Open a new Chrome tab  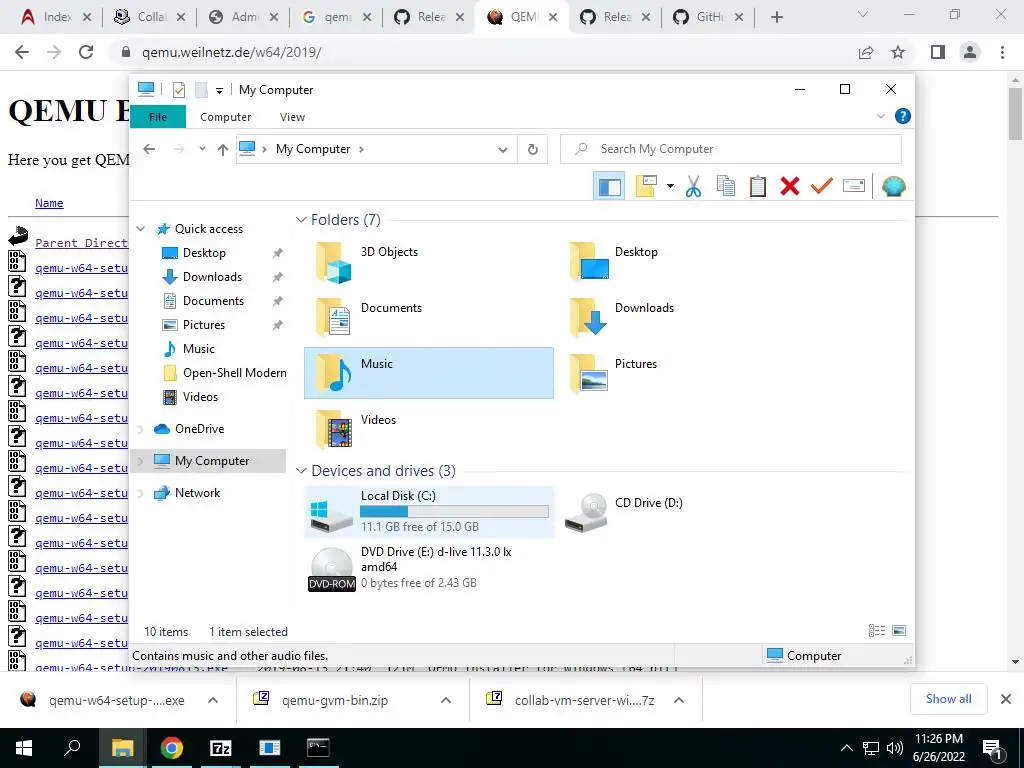click(776, 17)
